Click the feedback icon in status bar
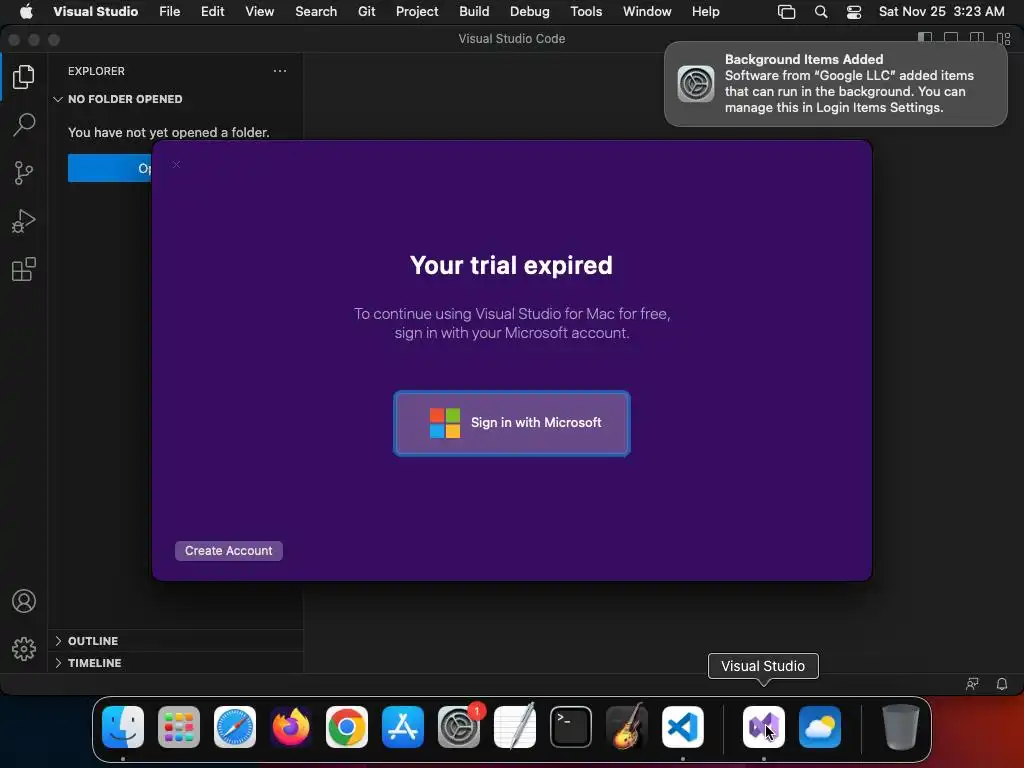The width and height of the screenshot is (1024, 768). (x=972, y=684)
